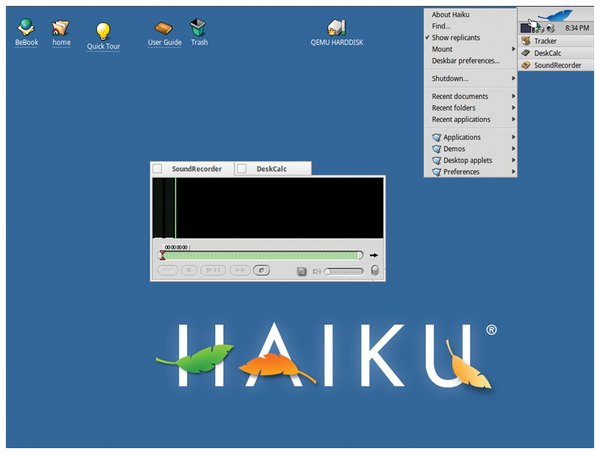This screenshot has height=454, width=600.
Task: Click the record button in SoundRecorder
Action: click(261, 270)
